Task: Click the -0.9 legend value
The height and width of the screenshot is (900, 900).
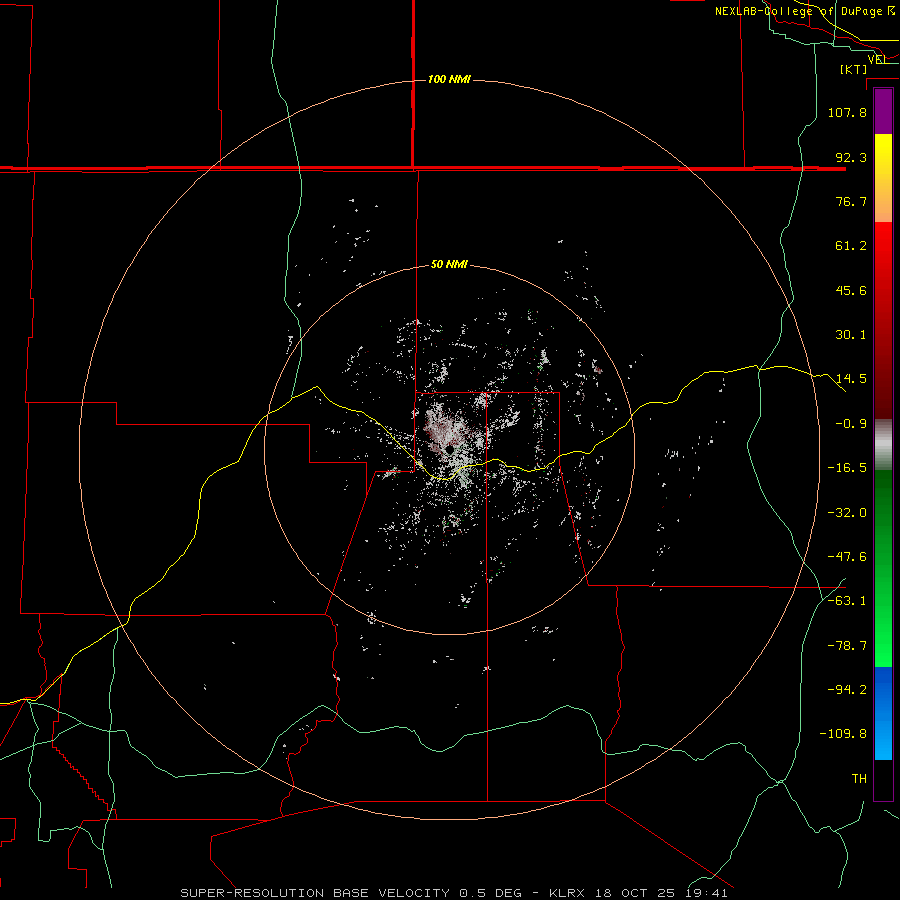Action: pos(851,424)
